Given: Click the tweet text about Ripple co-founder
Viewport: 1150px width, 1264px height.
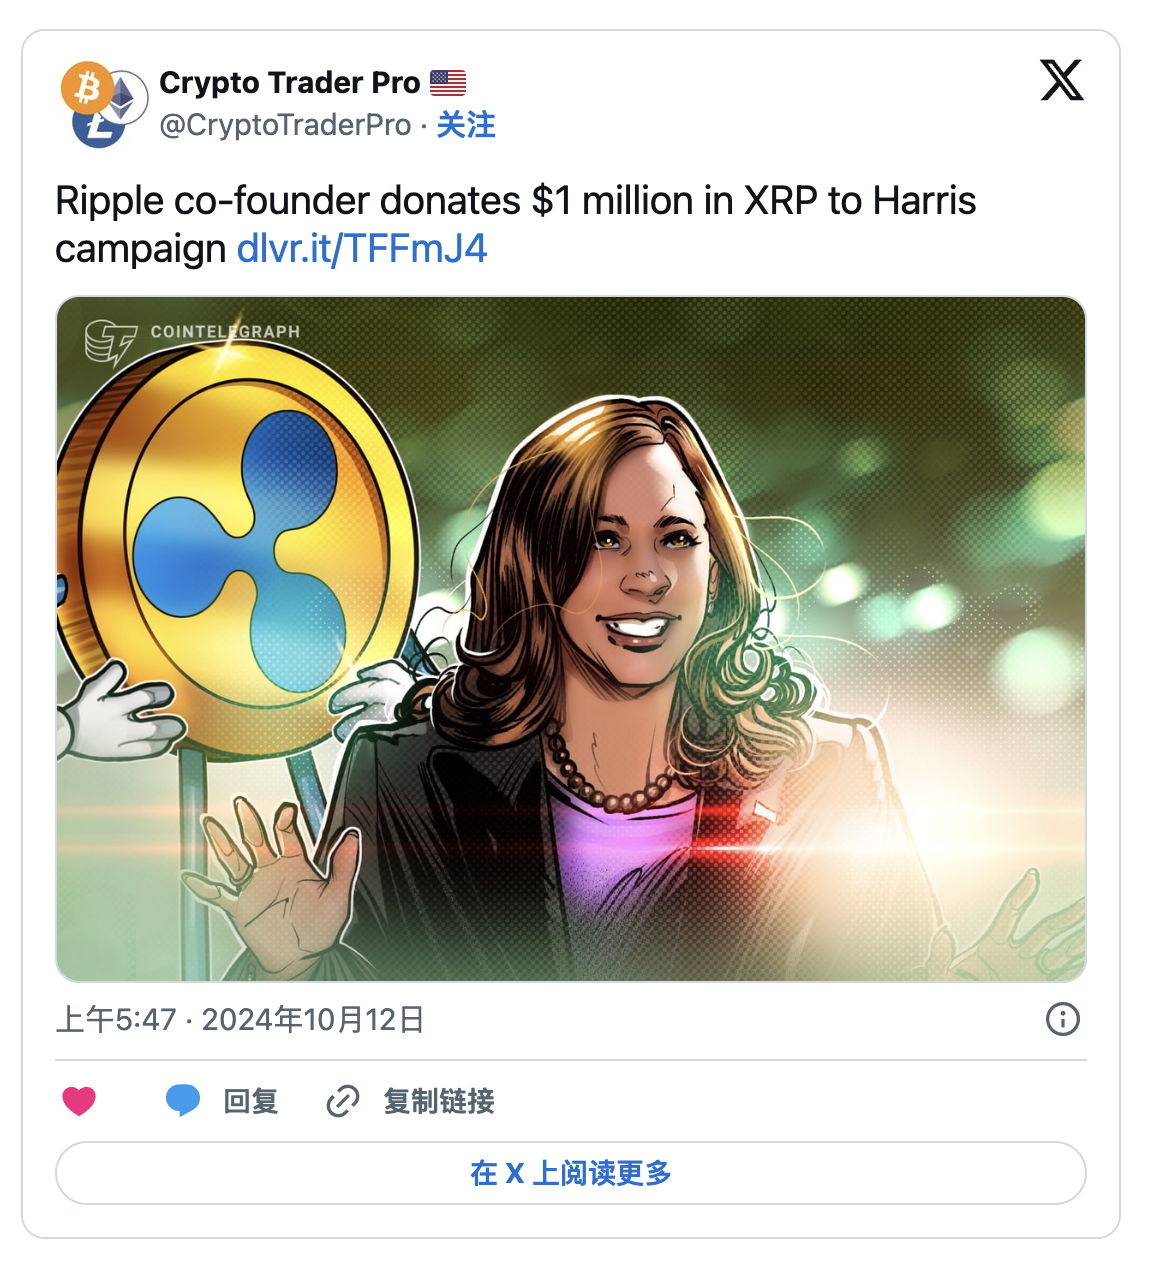Looking at the screenshot, I should click(x=515, y=224).
